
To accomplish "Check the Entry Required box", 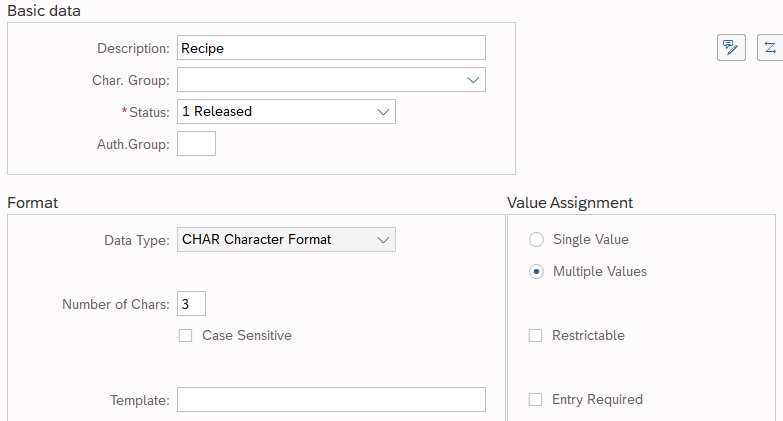I will (535, 400).
